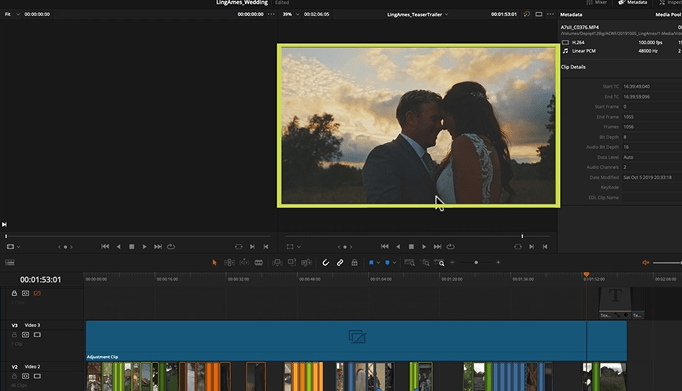The width and height of the screenshot is (682, 391).
Task: Jump to first frame in source viewer
Action: [x=105, y=247]
